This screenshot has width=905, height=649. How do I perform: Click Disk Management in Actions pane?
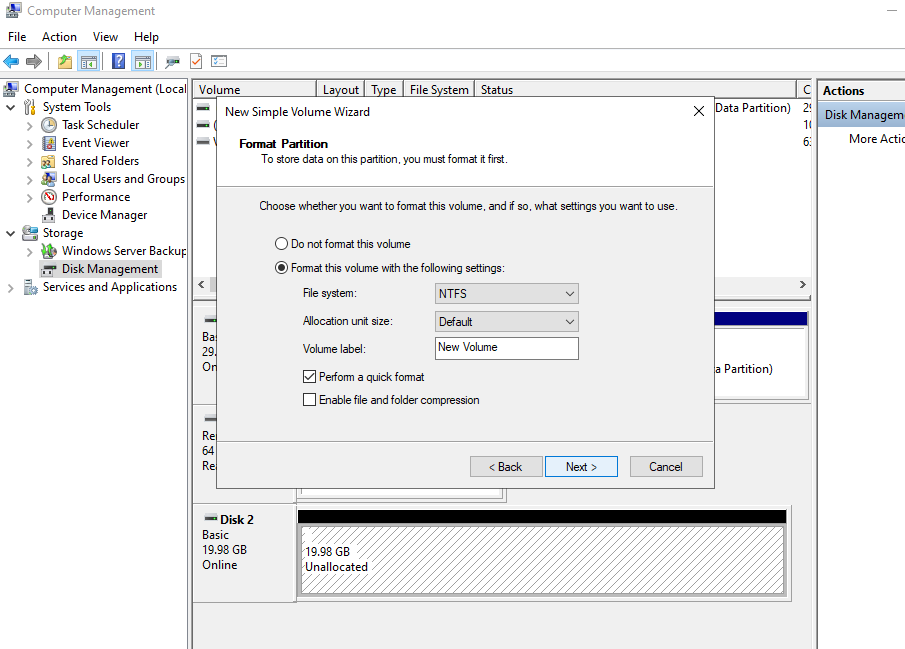(x=864, y=115)
